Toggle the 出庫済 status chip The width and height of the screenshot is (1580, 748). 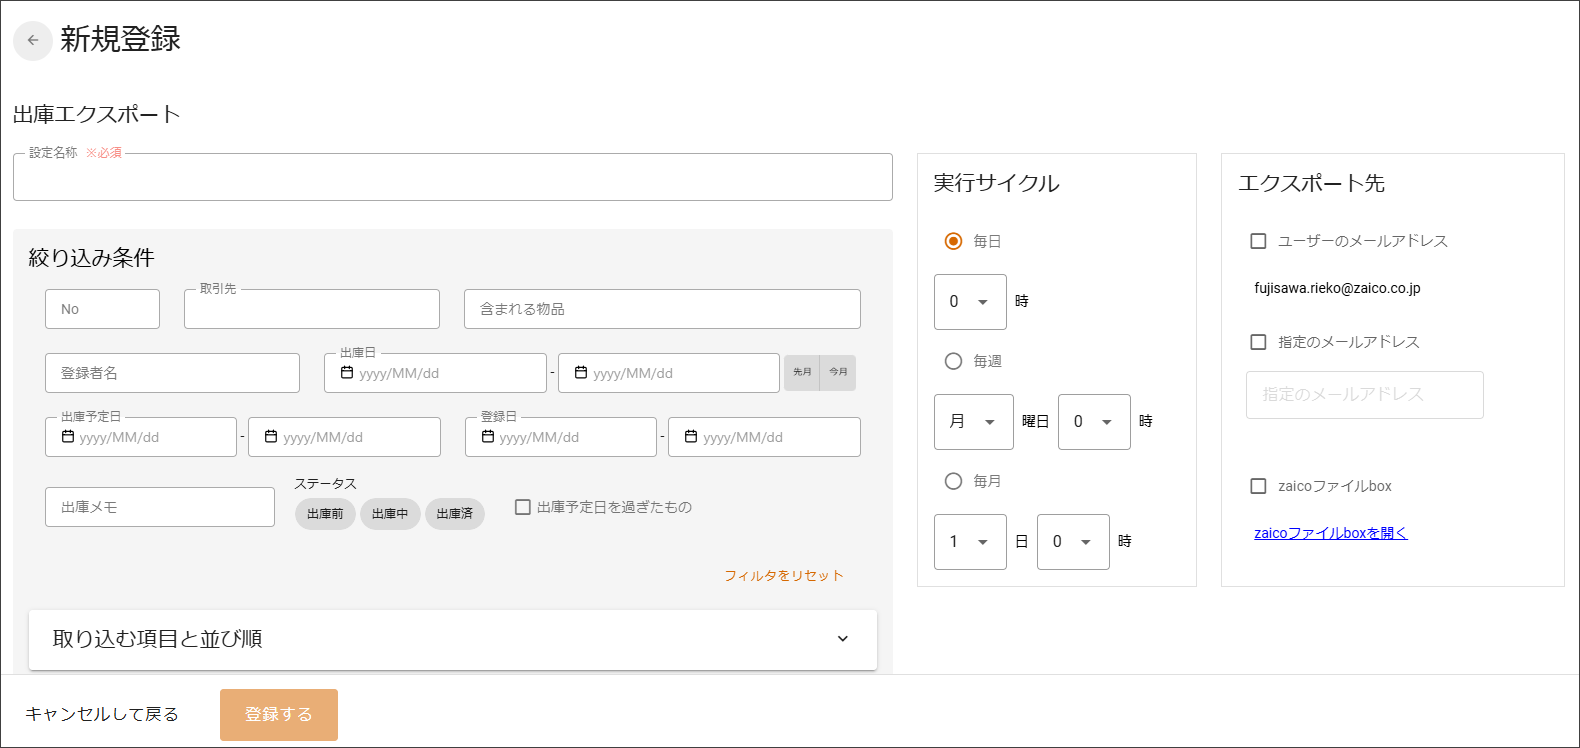click(455, 514)
